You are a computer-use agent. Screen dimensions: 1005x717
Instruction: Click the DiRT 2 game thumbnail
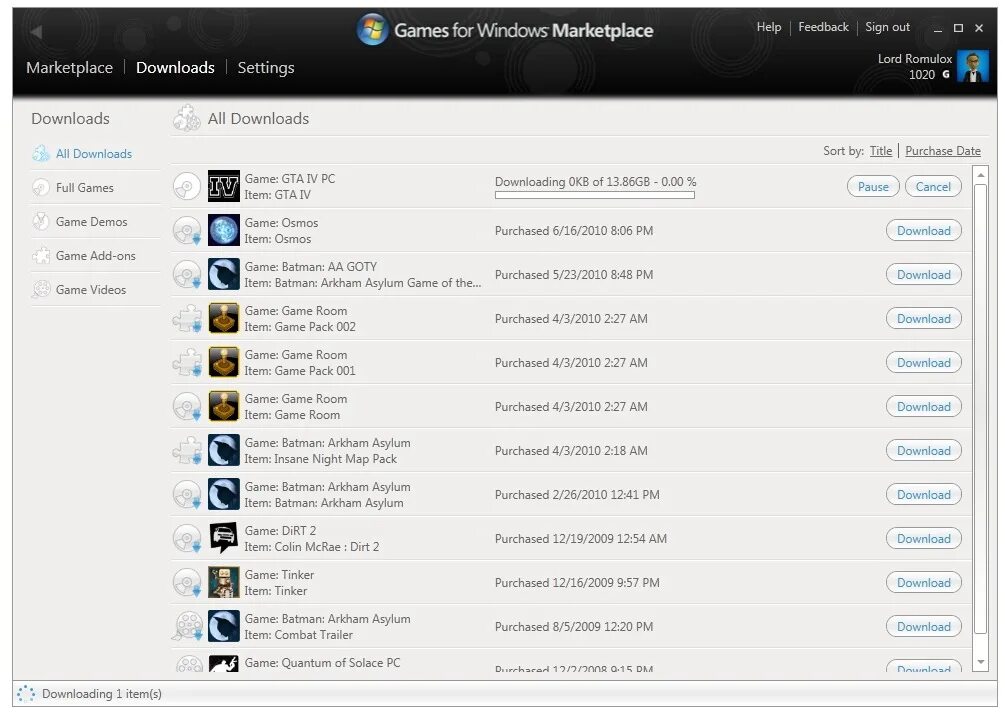click(224, 538)
